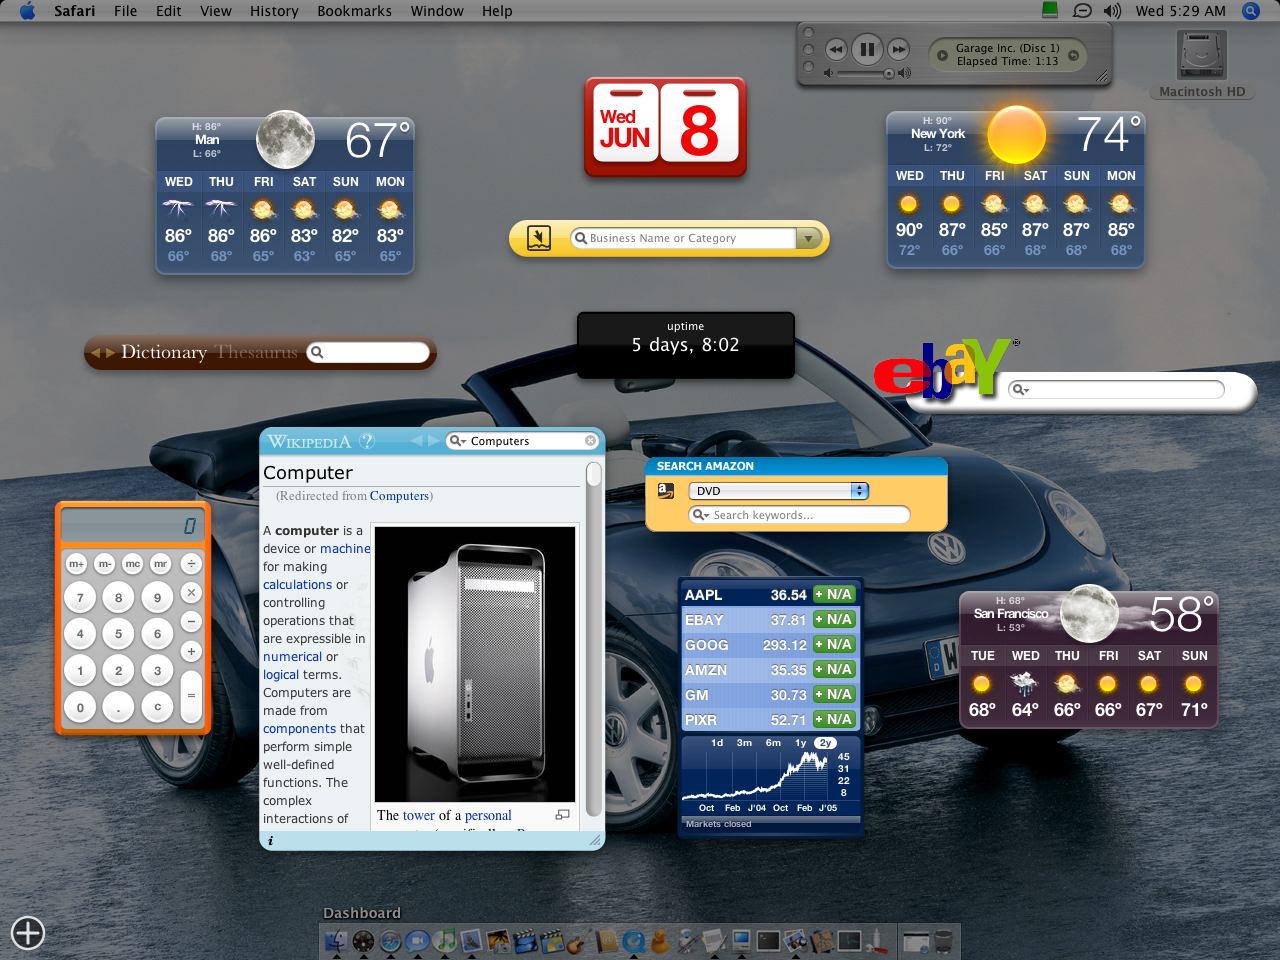Image resolution: width=1280 pixels, height=960 pixels.
Task: Open the 'calculations' Wikipedia link
Action: tap(297, 585)
